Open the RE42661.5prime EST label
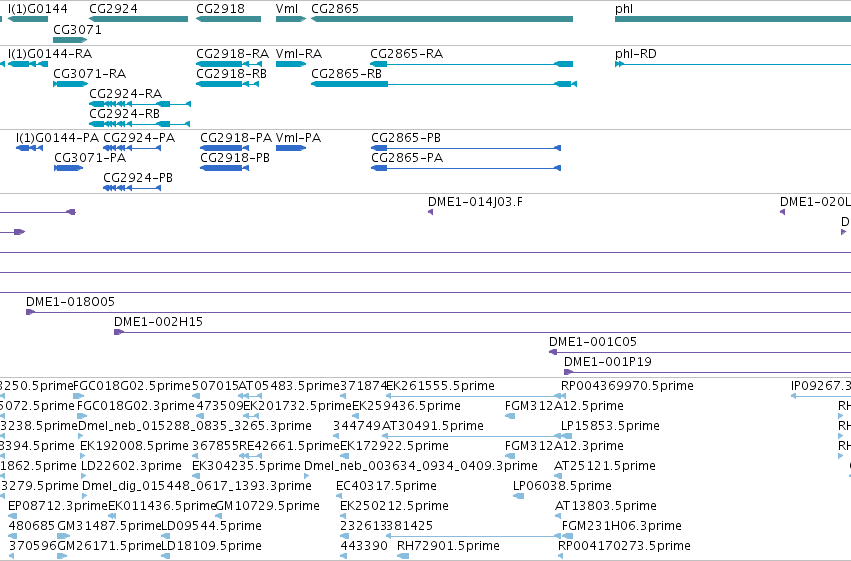 [x=289, y=446]
